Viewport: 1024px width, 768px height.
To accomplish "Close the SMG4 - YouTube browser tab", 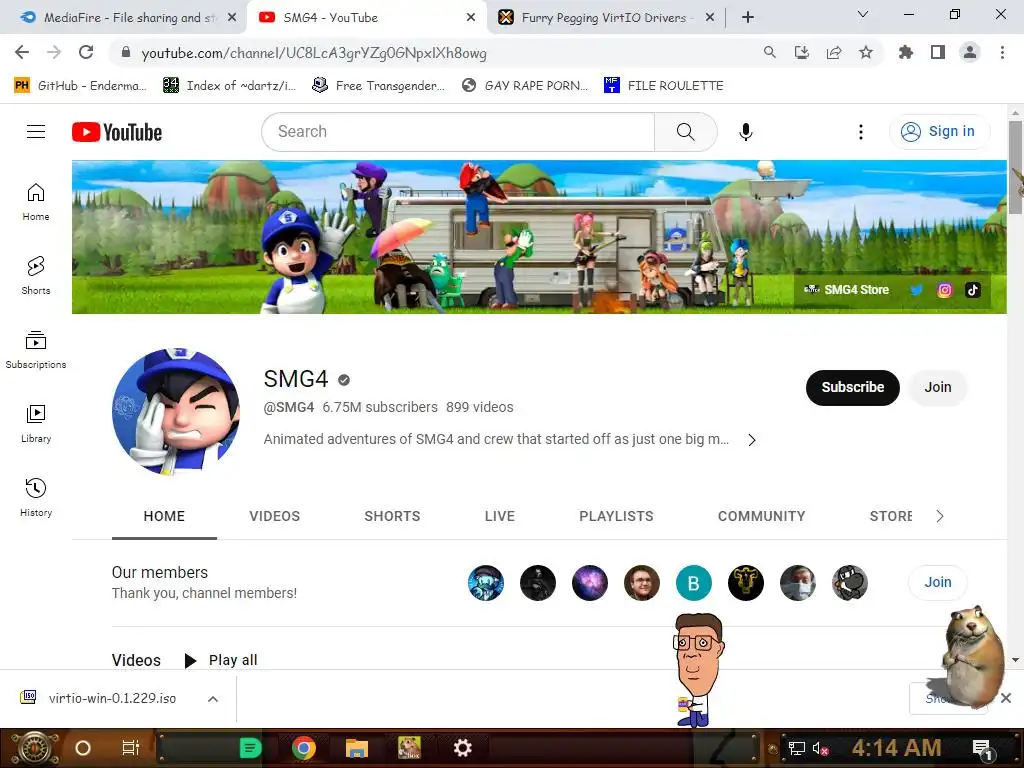I will click(x=471, y=18).
